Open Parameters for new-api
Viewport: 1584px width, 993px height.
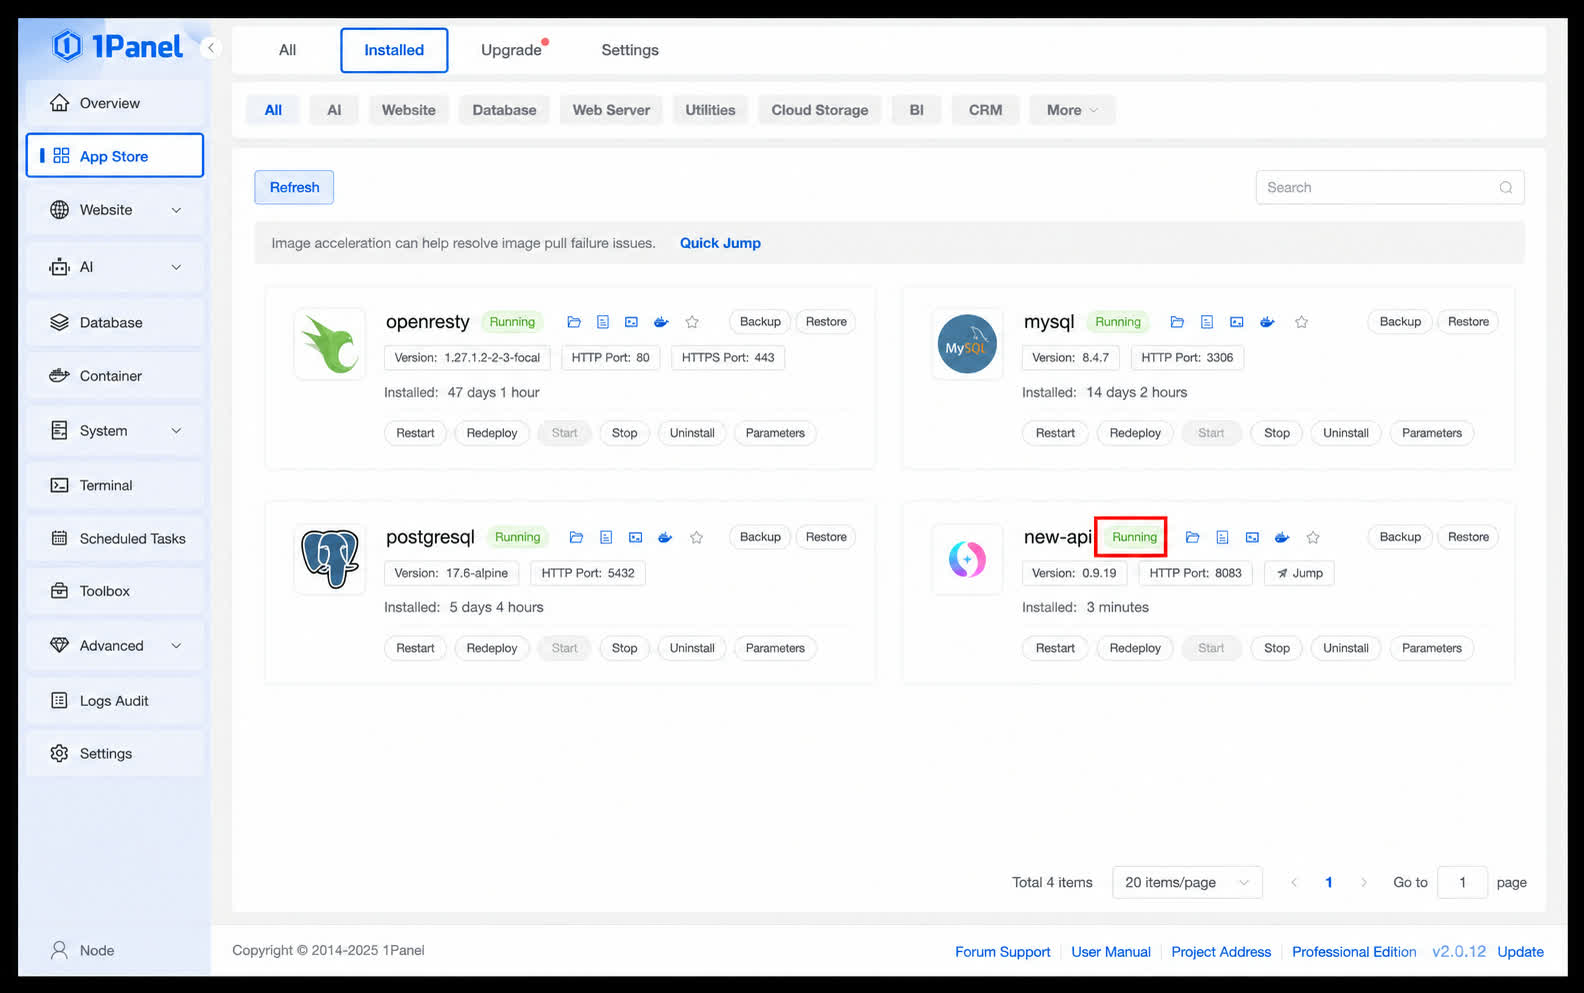1432,648
